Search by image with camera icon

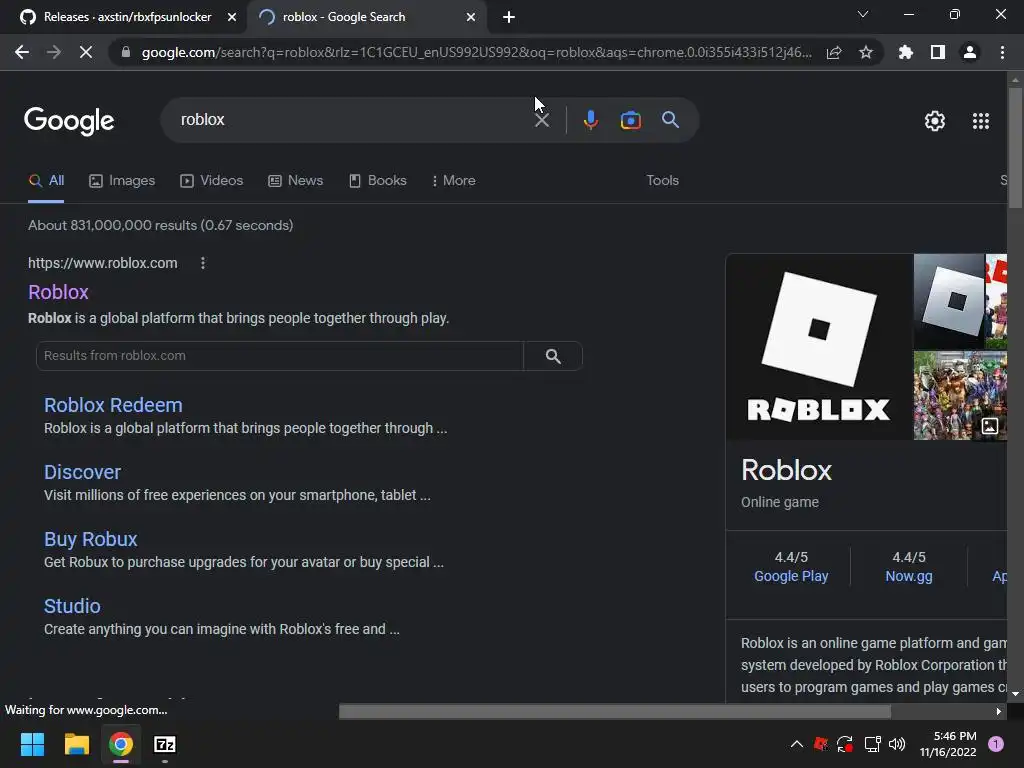(630, 120)
